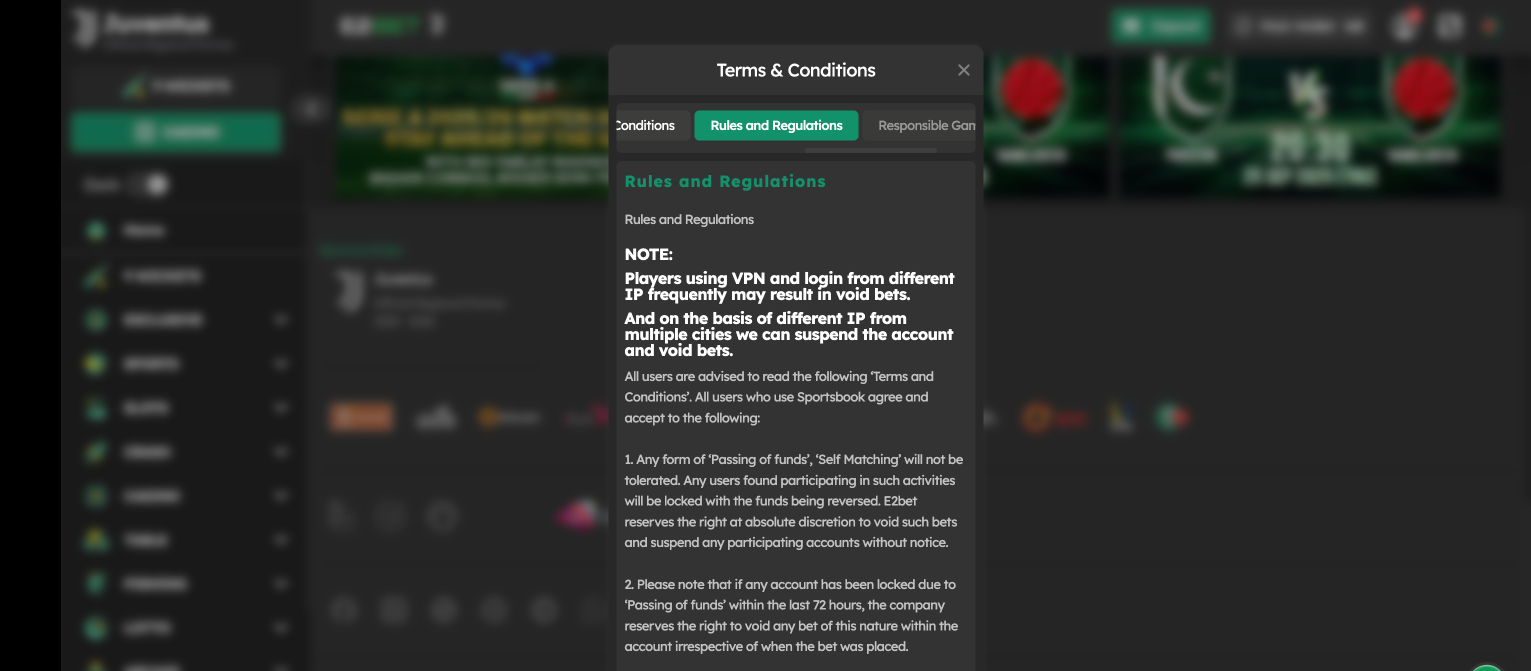1531x671 pixels.
Task: Open the Responsible Gaming tab
Action: coord(925,125)
